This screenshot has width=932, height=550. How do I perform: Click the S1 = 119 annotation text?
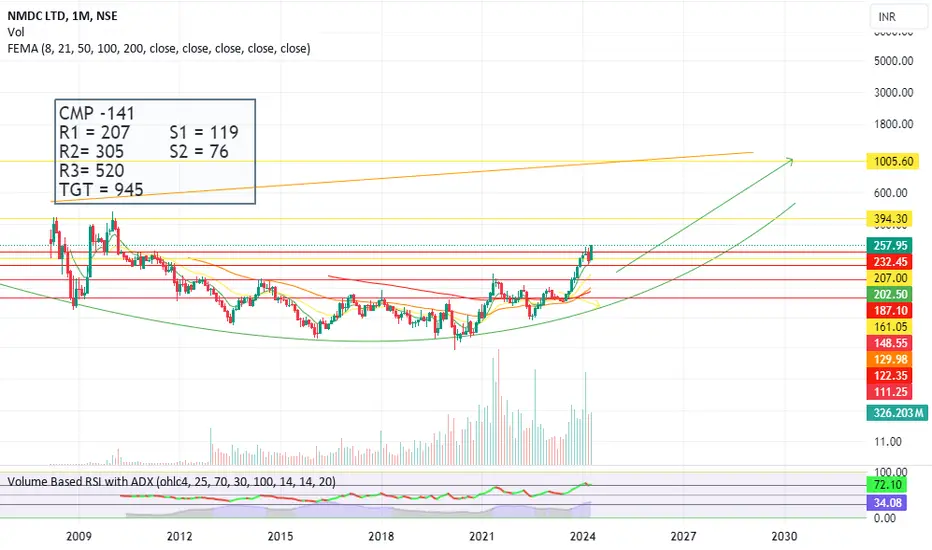[204, 132]
